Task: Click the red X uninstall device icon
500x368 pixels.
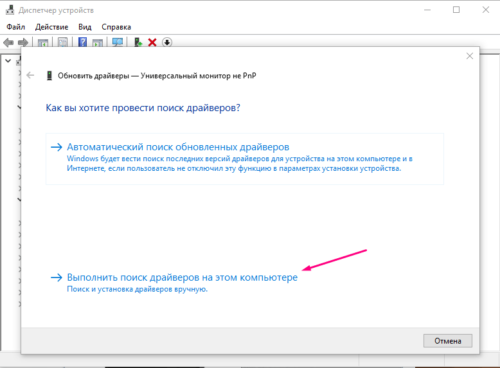Action: 152,42
